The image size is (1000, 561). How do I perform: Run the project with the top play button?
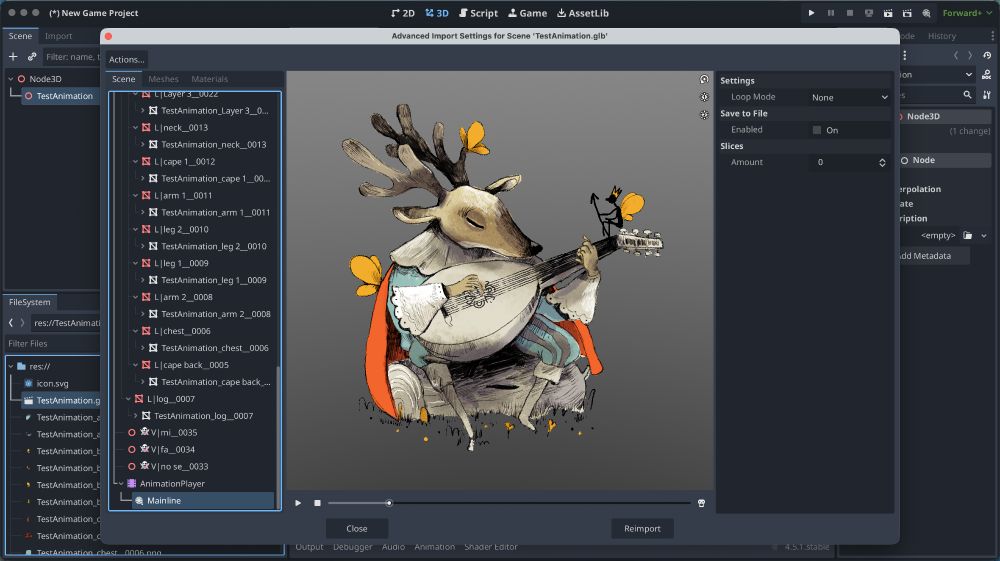(811, 13)
